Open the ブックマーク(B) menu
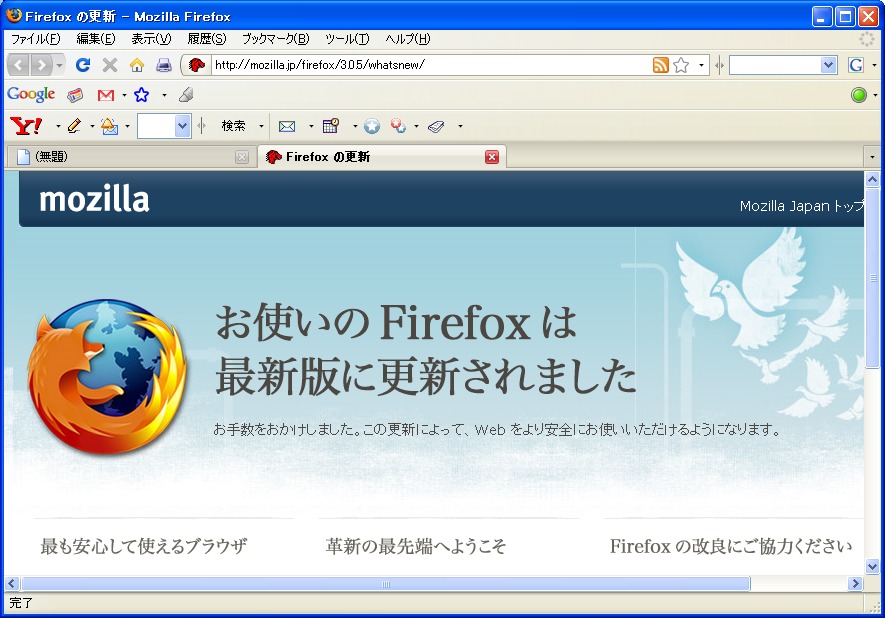The width and height of the screenshot is (885, 618). coord(276,39)
